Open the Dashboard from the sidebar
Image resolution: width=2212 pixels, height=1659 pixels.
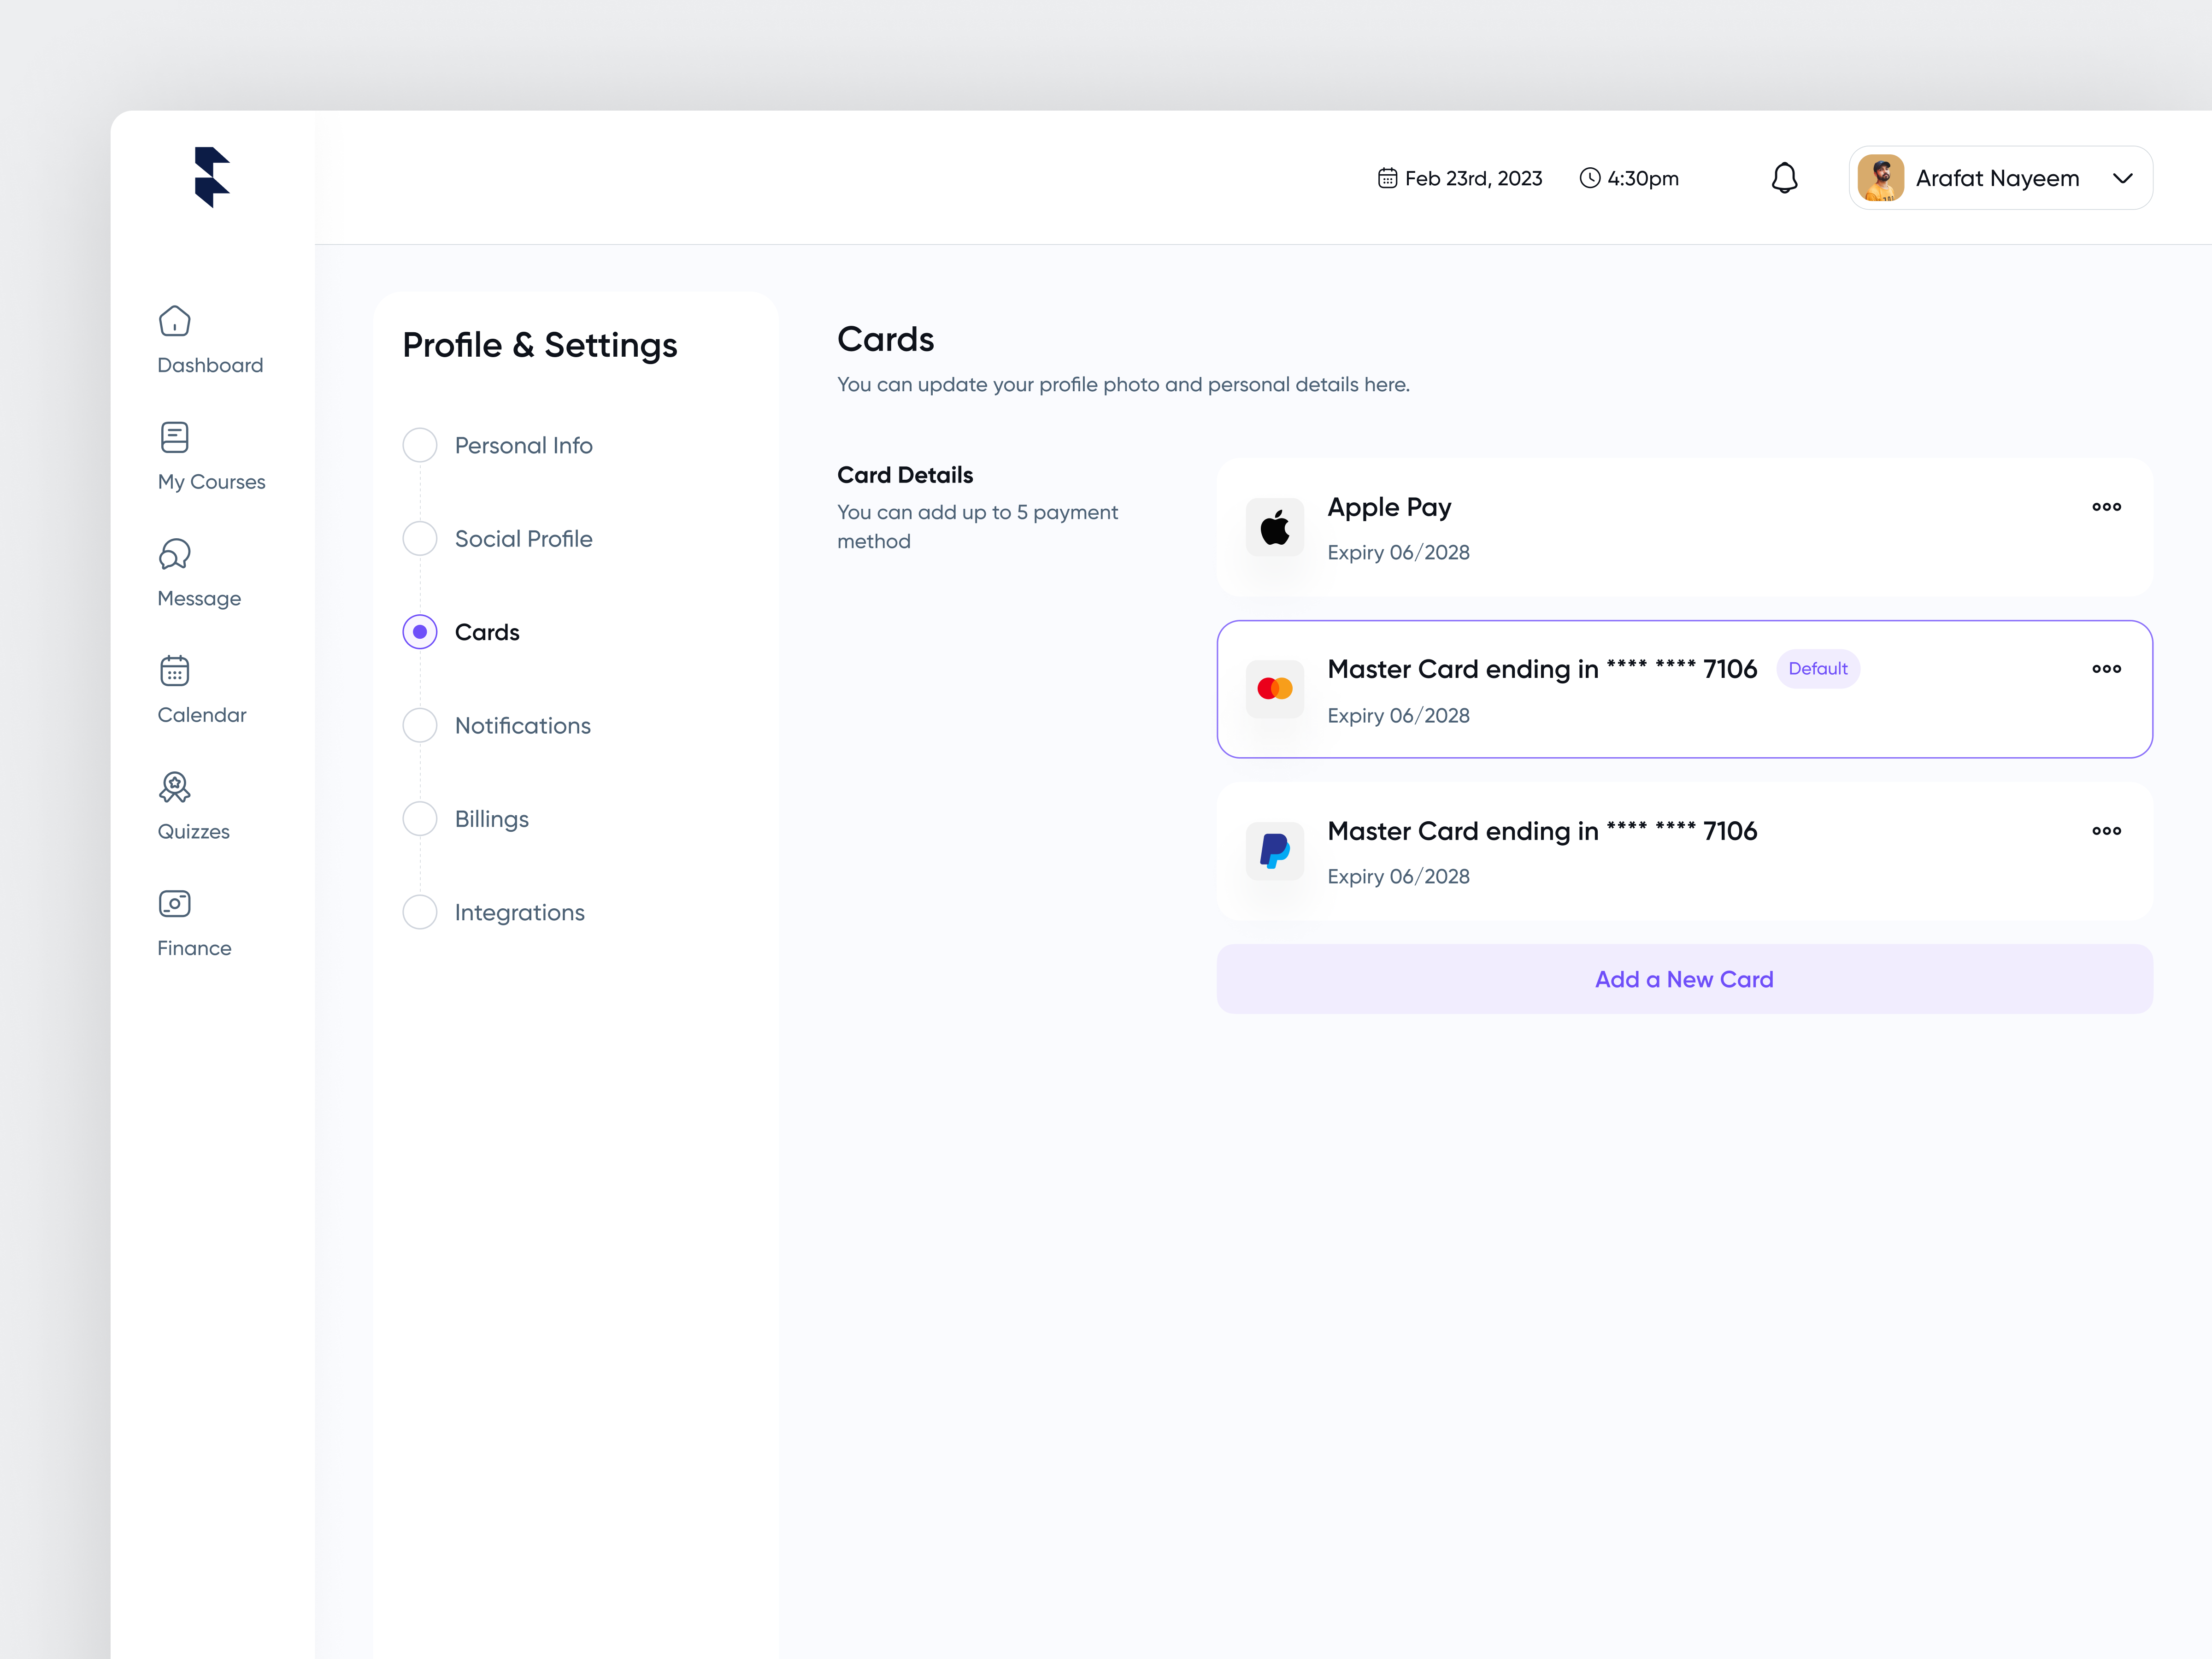[x=209, y=340]
